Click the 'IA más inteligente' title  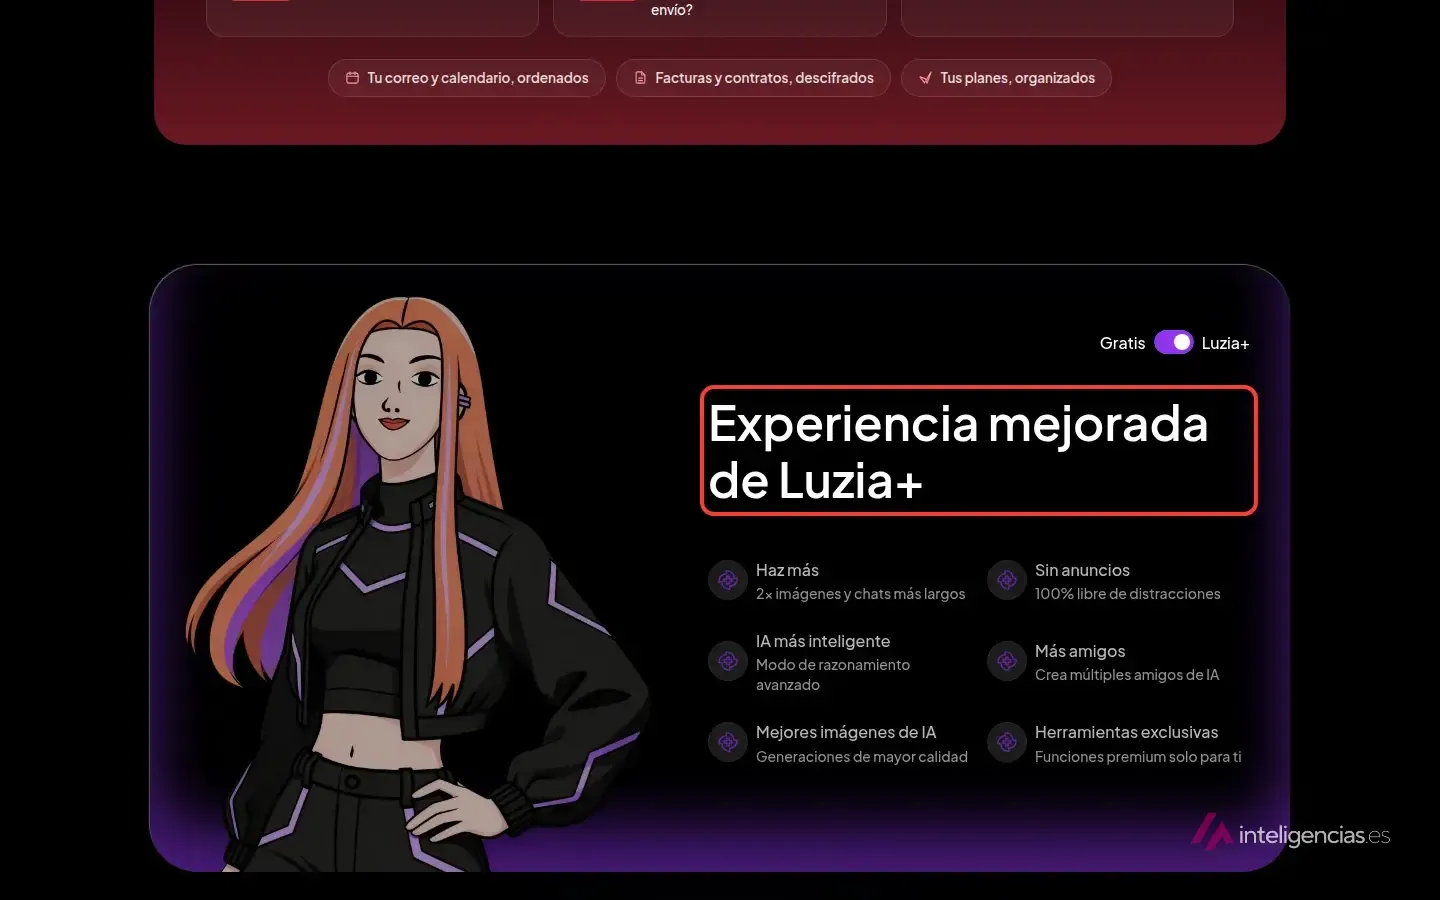coord(823,641)
